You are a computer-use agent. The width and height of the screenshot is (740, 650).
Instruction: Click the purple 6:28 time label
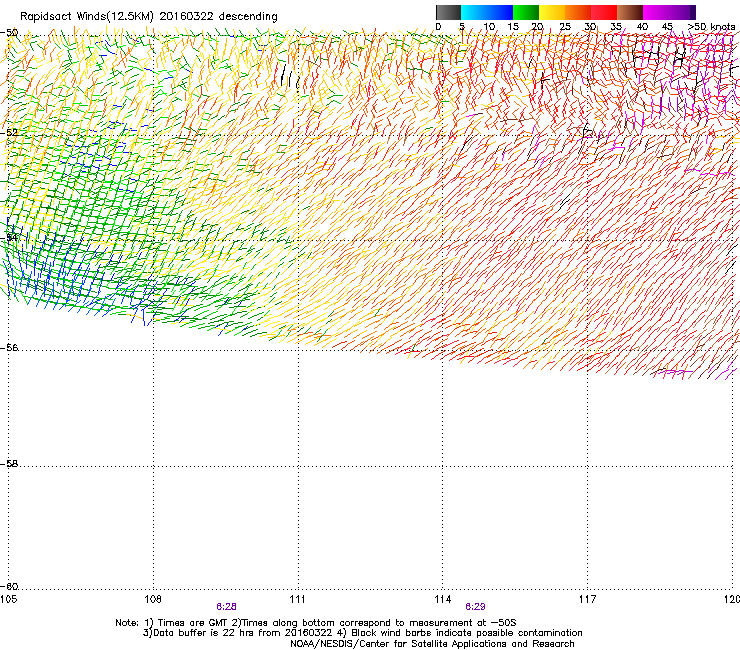pyautogui.click(x=227, y=607)
